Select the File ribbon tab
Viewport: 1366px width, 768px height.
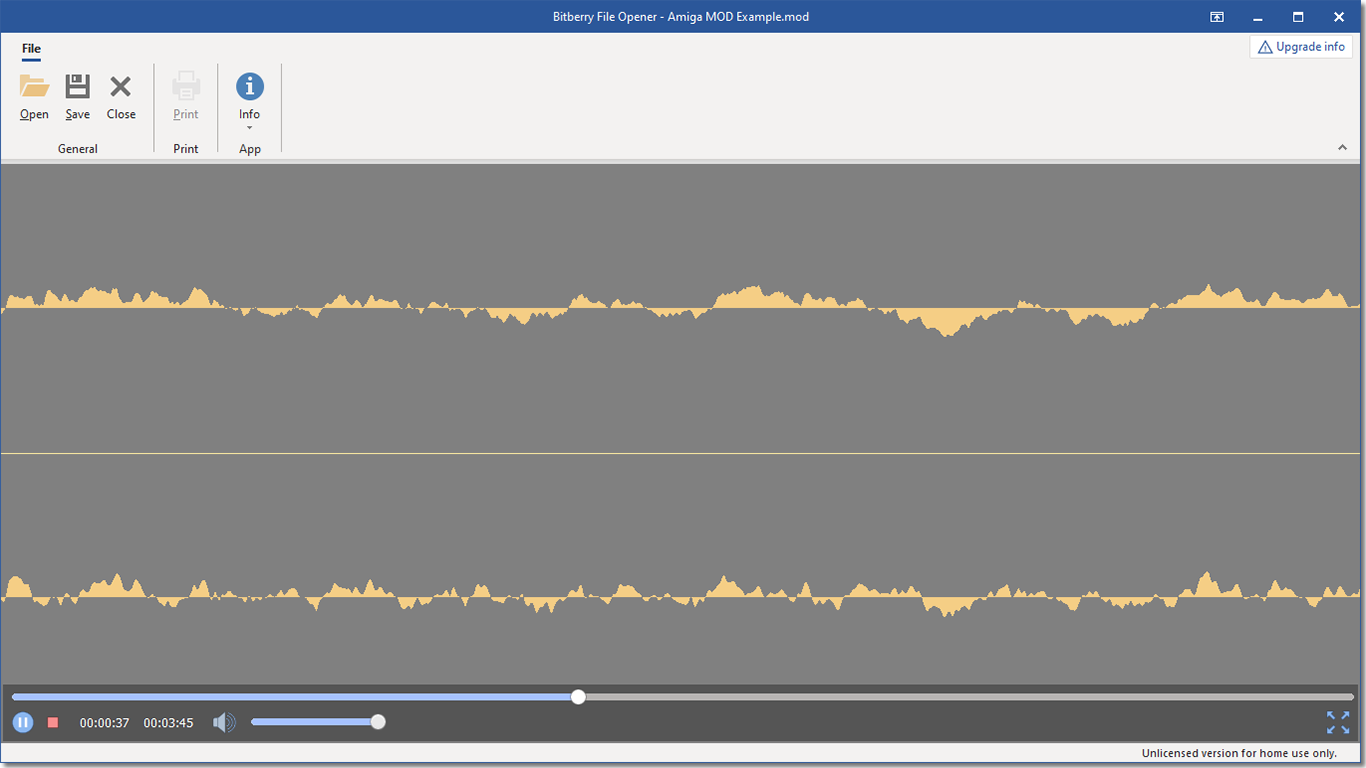point(31,48)
